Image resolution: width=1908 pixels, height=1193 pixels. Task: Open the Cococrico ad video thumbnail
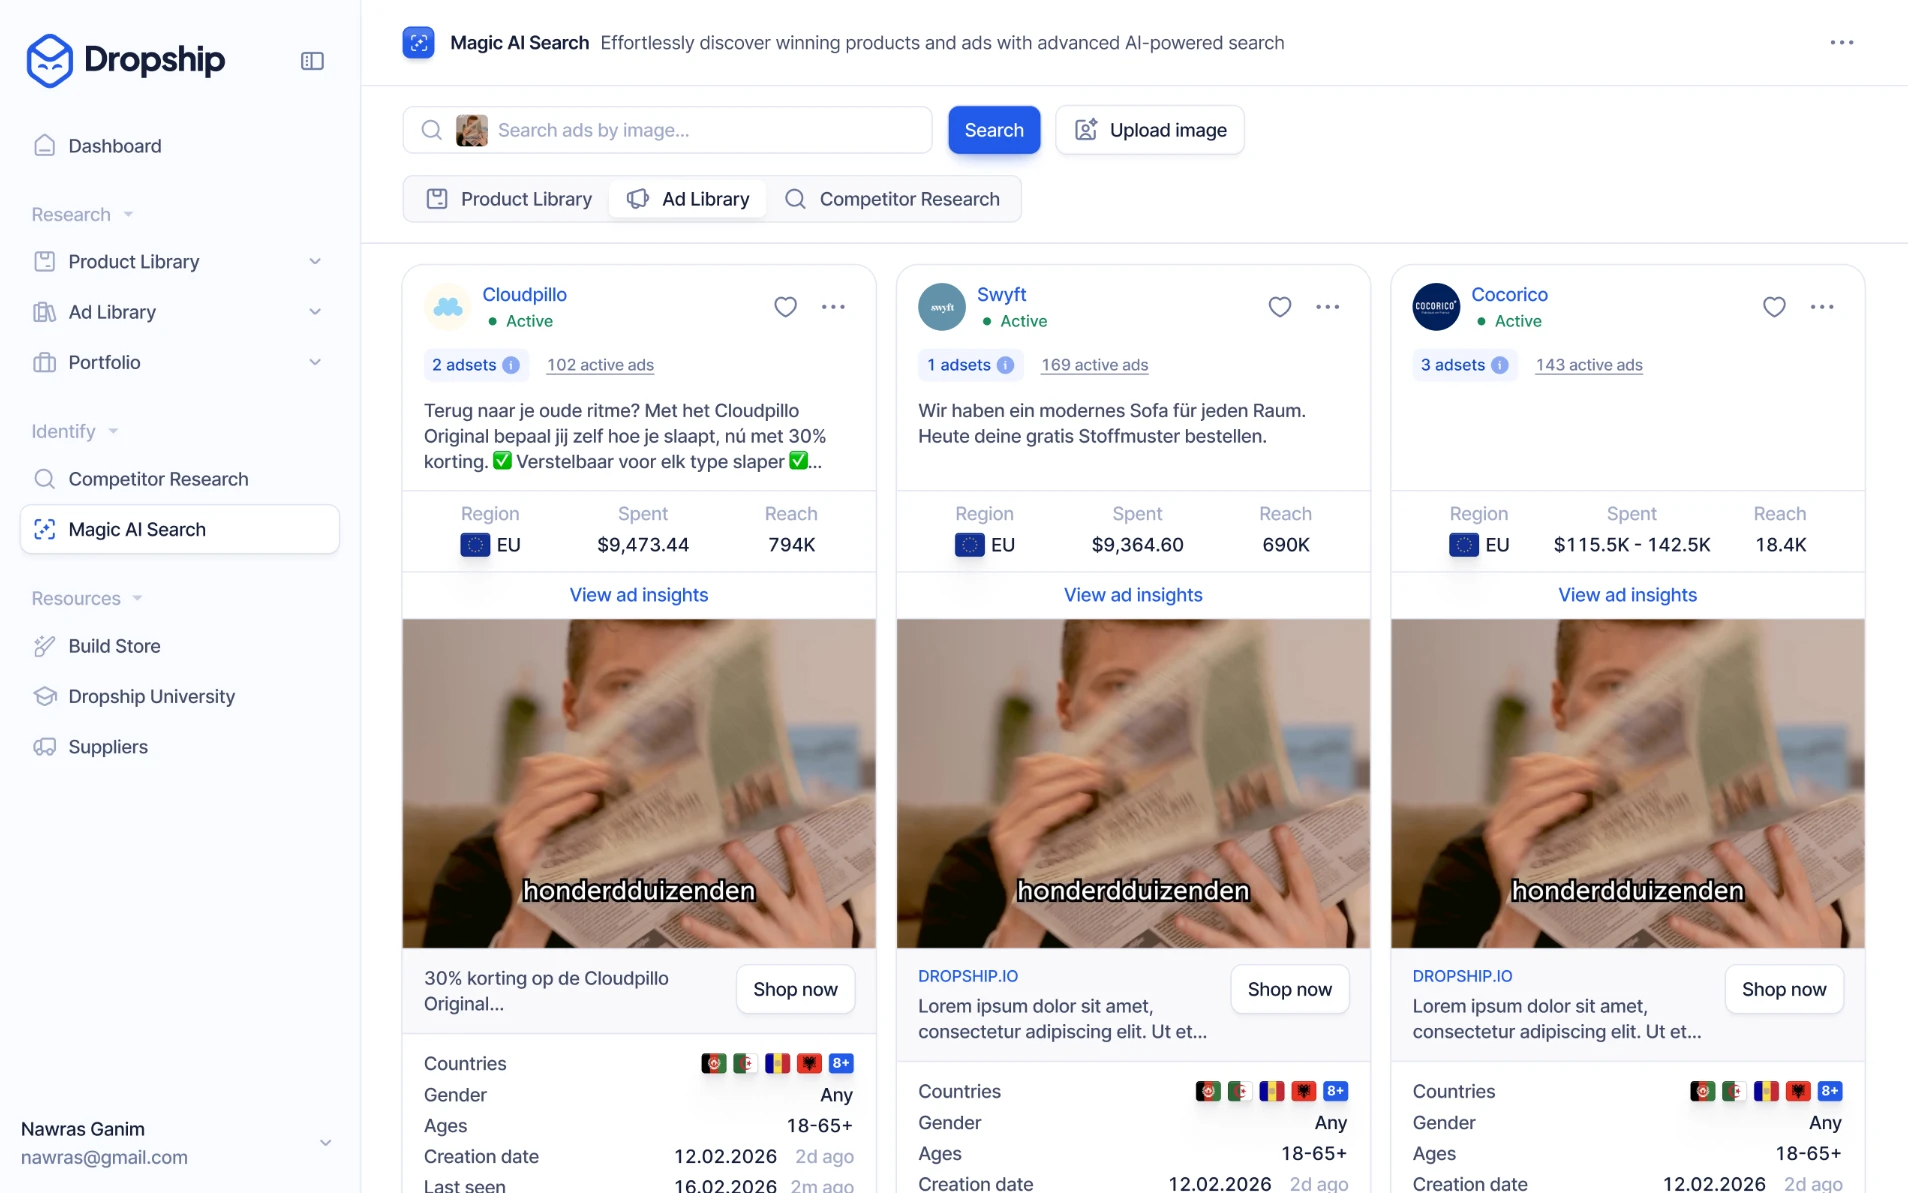1627,783
